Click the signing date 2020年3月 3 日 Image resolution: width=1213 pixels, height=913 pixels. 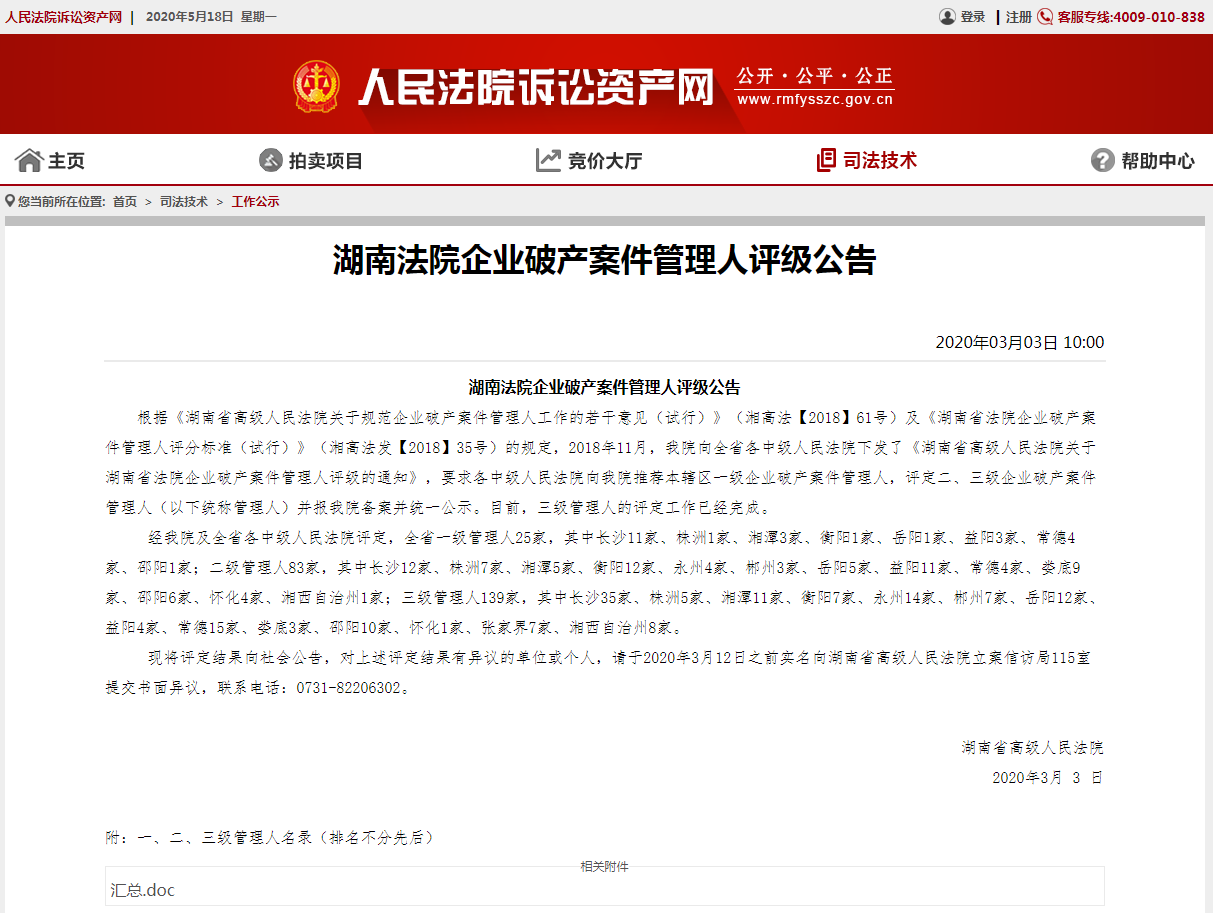pyautogui.click(x=1048, y=777)
